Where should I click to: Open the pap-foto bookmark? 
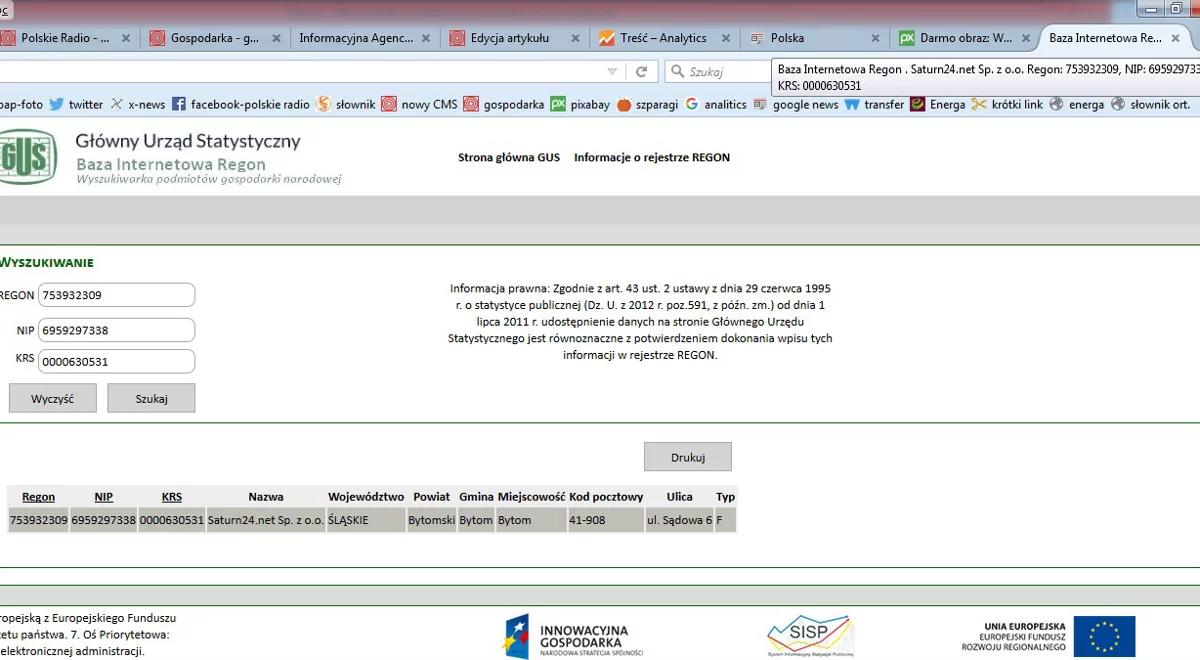[x=21, y=104]
